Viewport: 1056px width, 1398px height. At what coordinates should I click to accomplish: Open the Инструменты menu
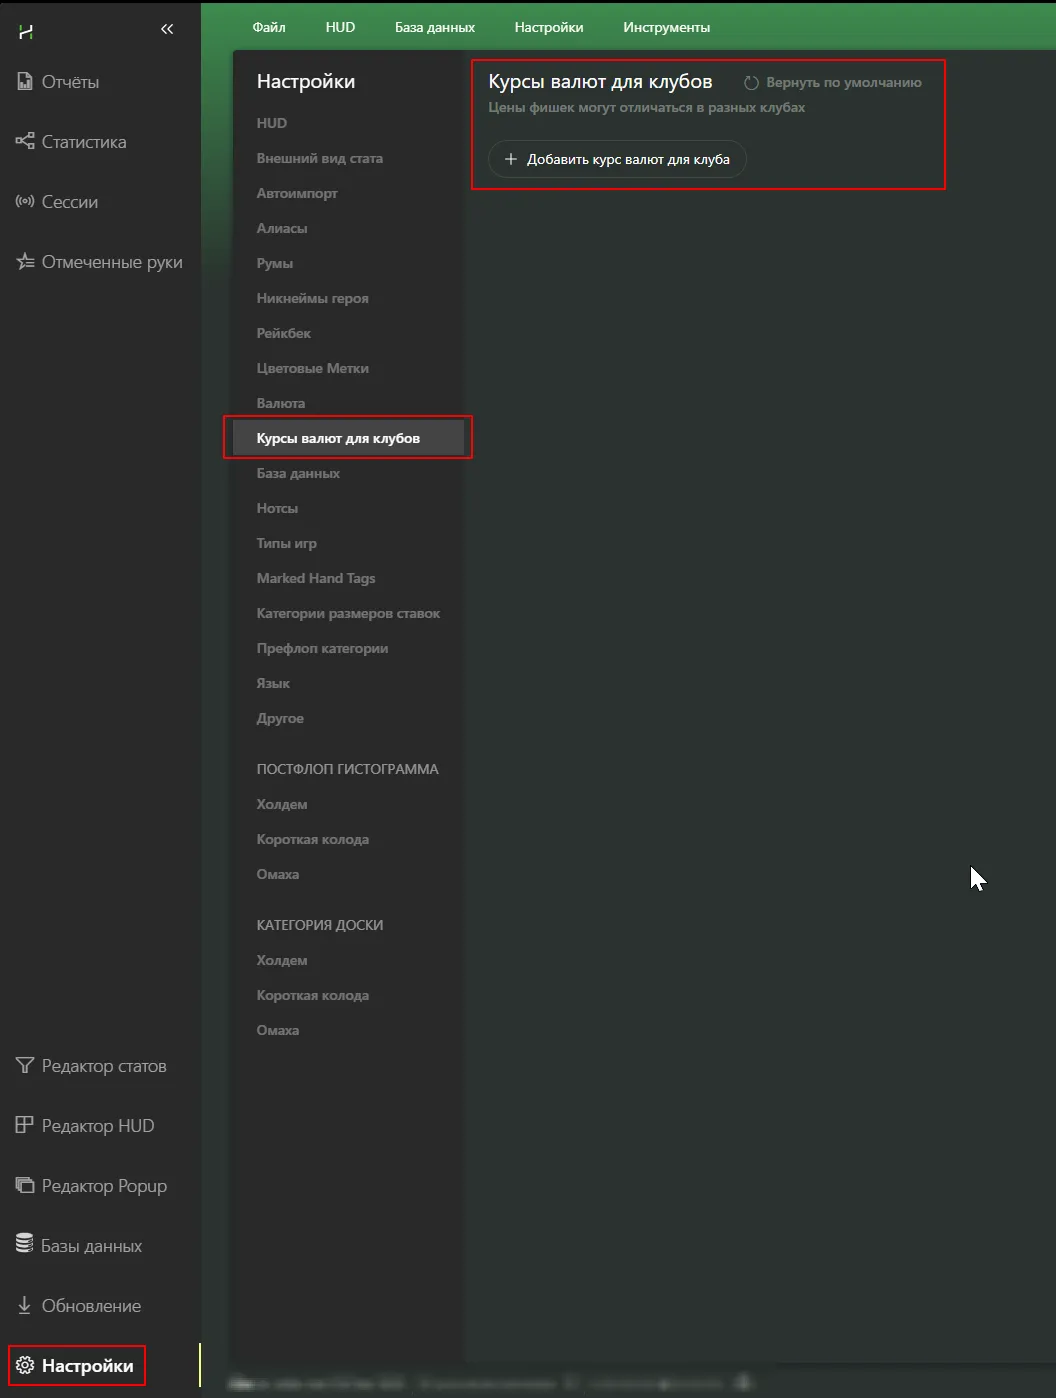pyautogui.click(x=666, y=28)
